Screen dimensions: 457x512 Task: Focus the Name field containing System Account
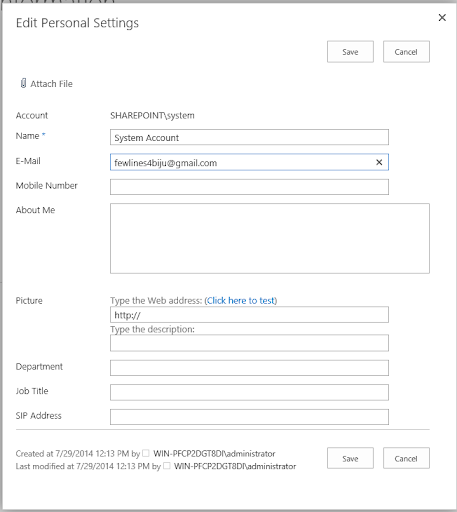[x=249, y=137]
